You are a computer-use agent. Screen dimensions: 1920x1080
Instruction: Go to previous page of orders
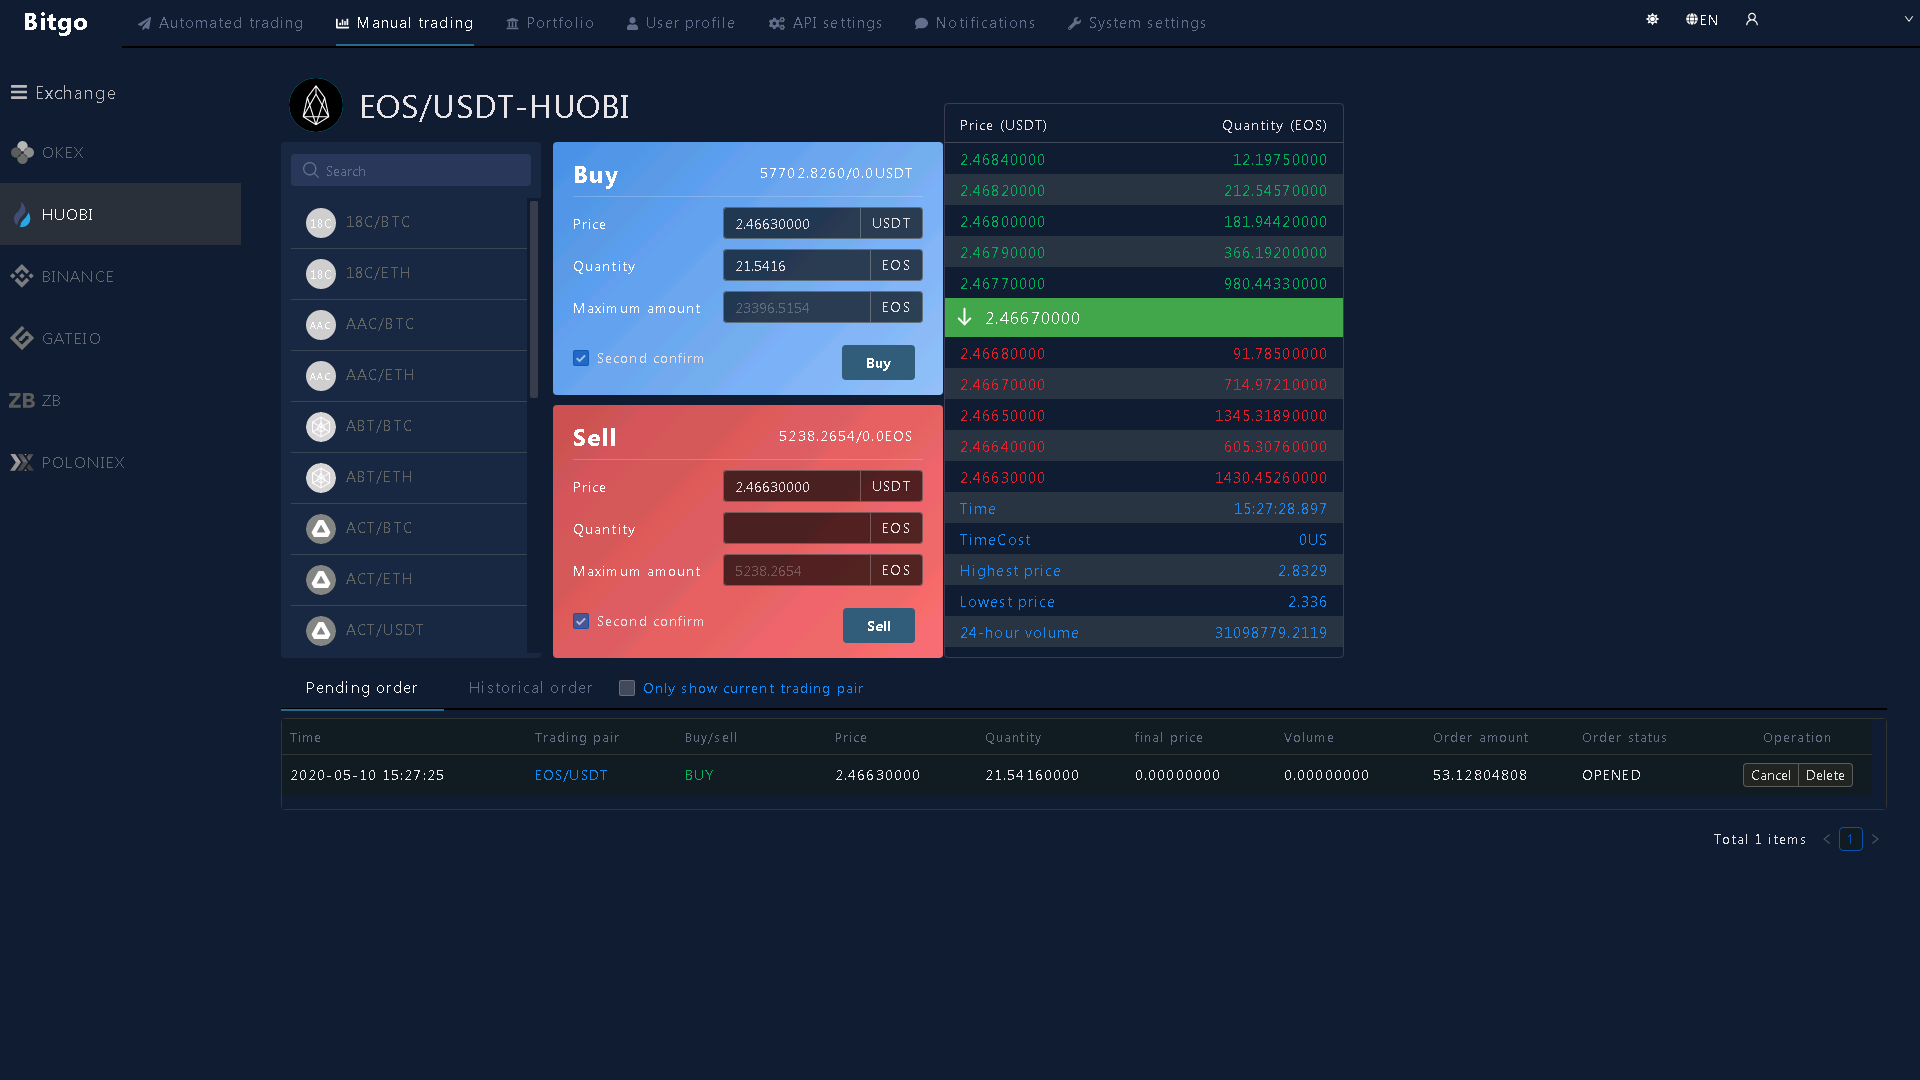(1826, 839)
